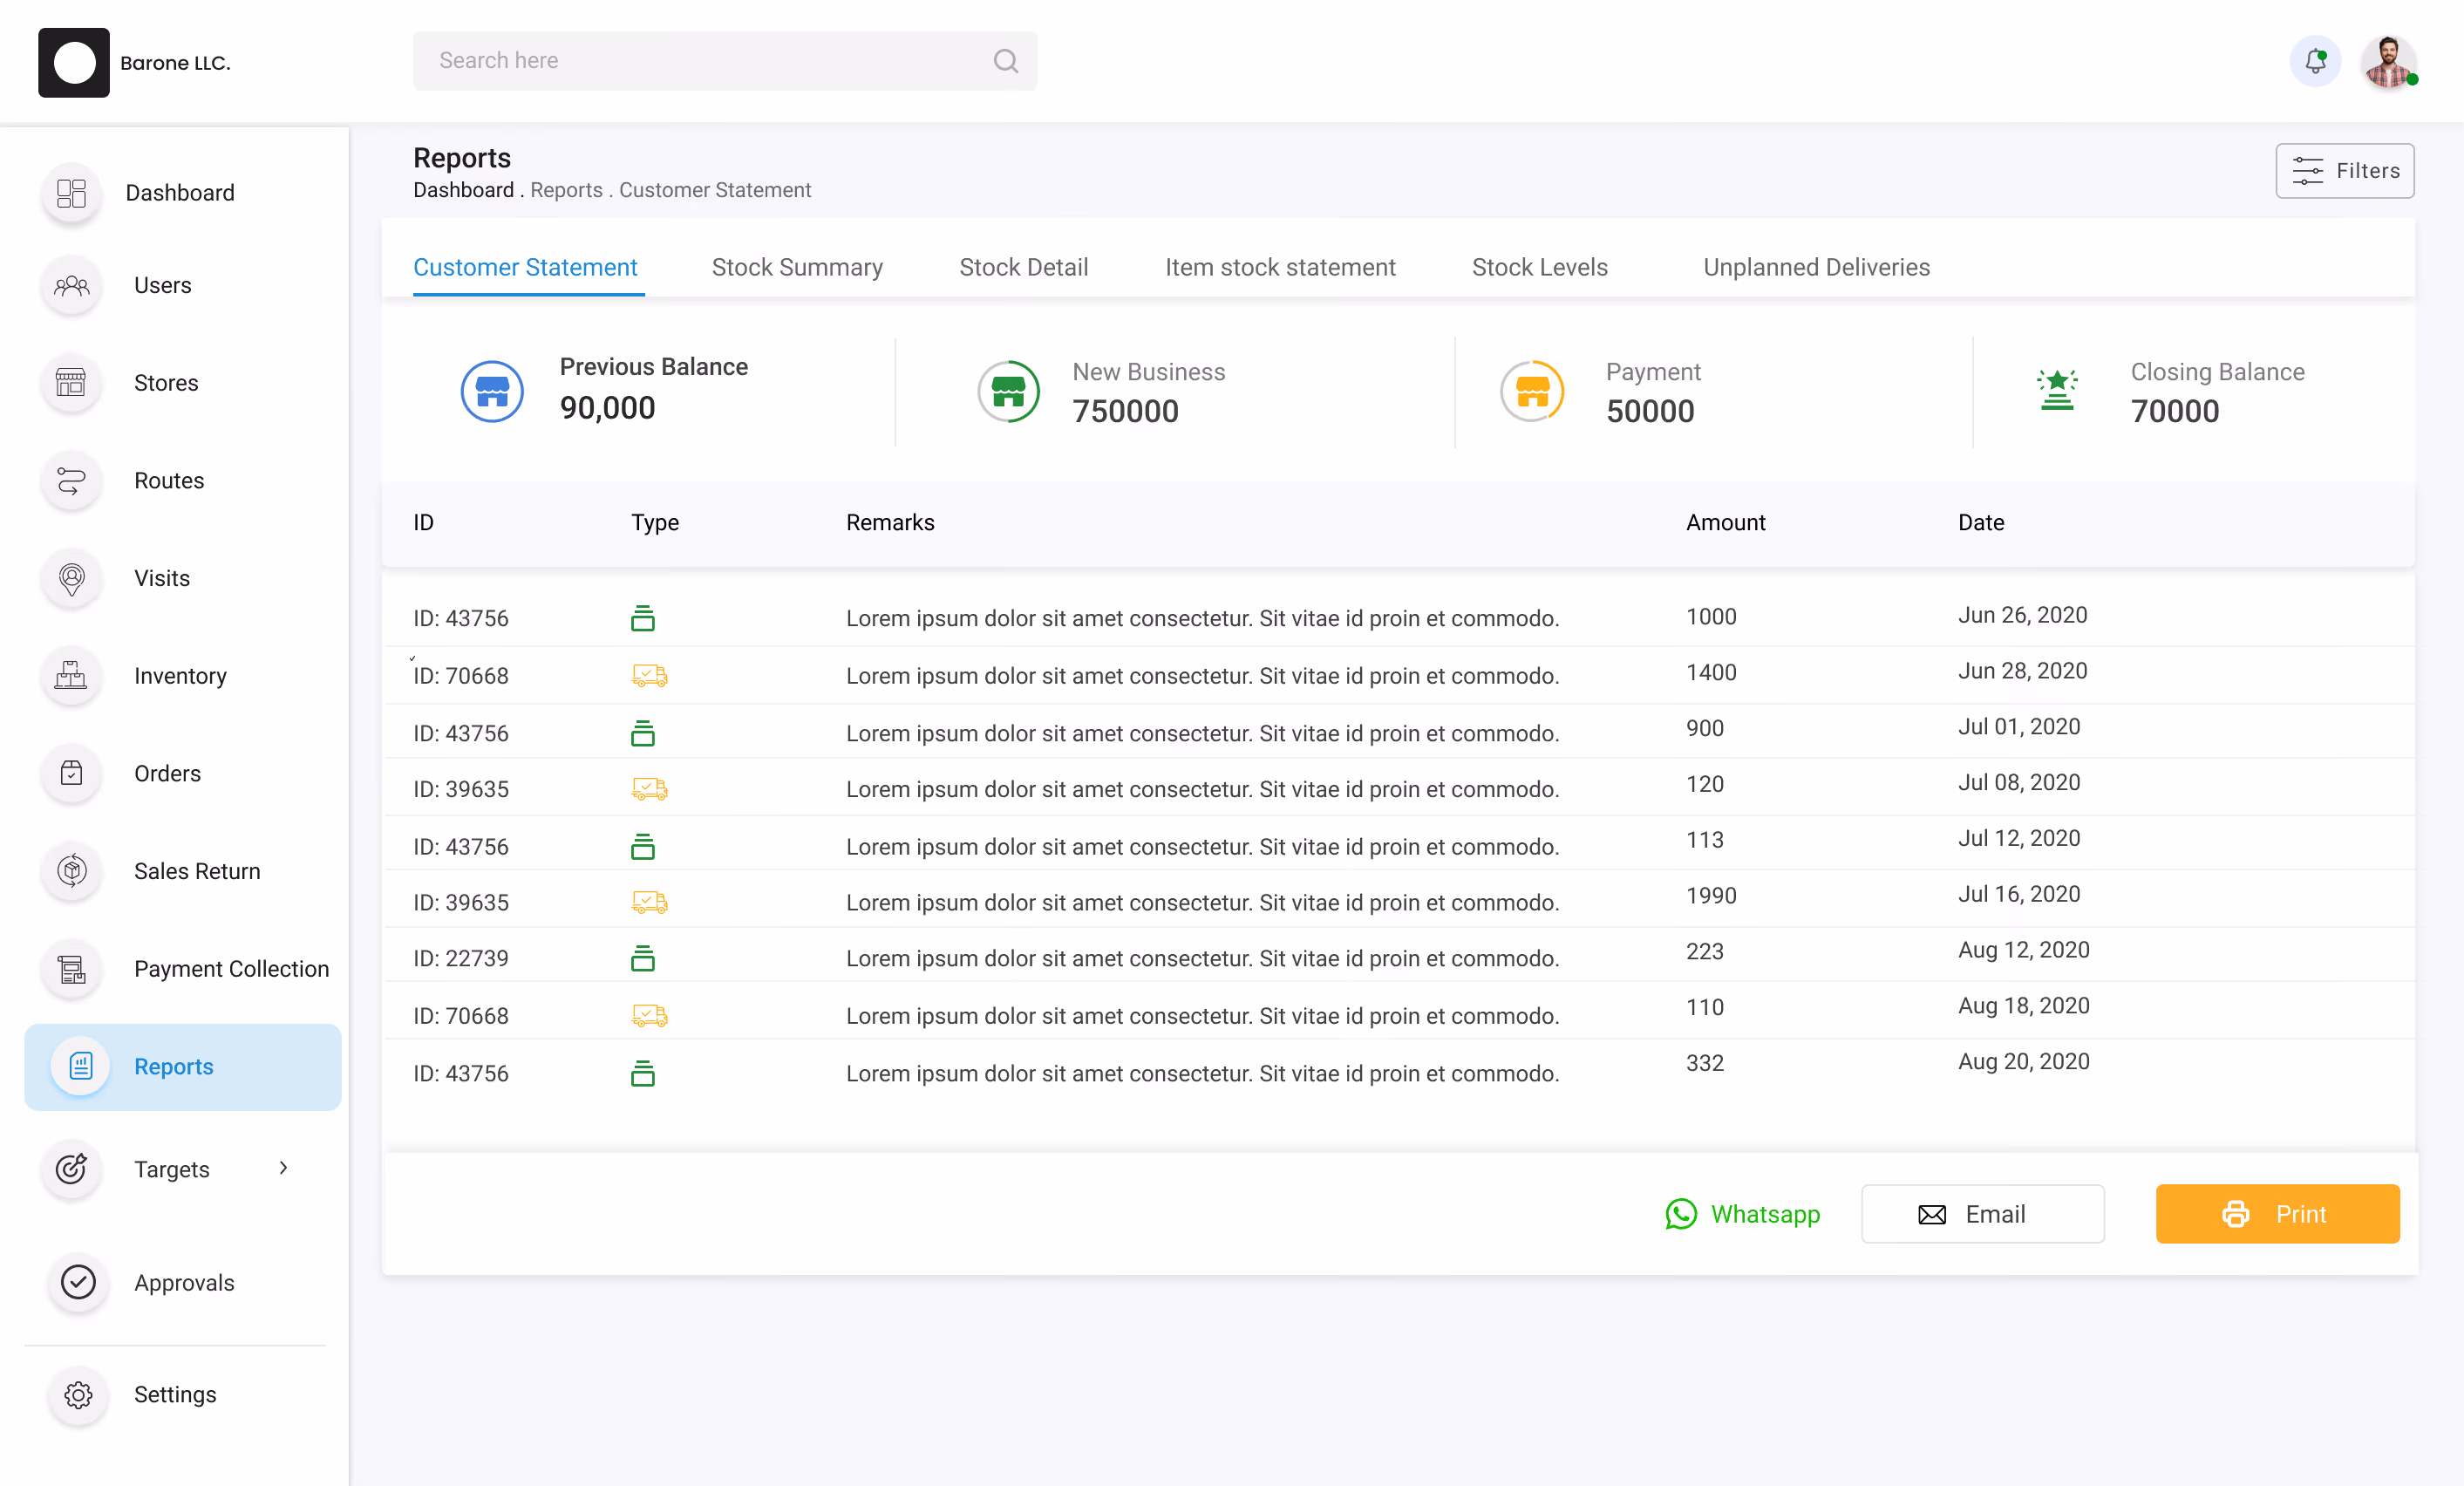Select the Unplanned Deliveries tab
This screenshot has height=1486, width=2464.
[1816, 267]
